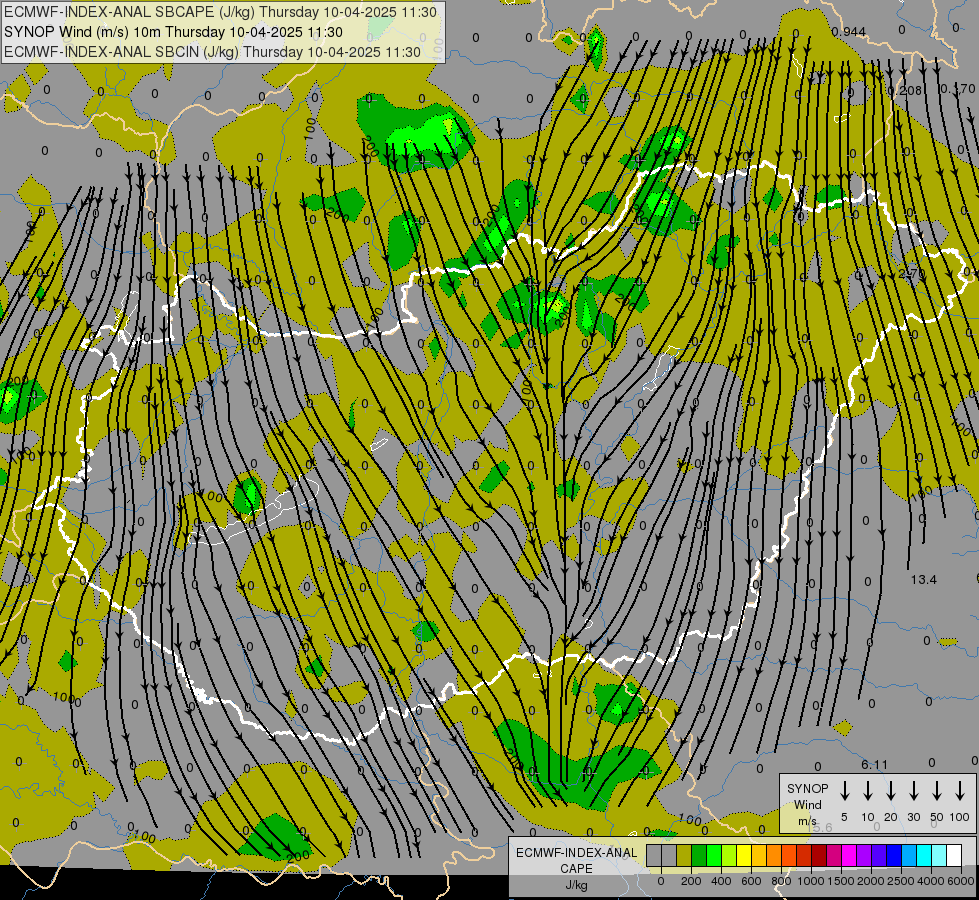Image resolution: width=979 pixels, height=900 pixels.
Task: Click the 0.944 value on the map
Action: 849,32
